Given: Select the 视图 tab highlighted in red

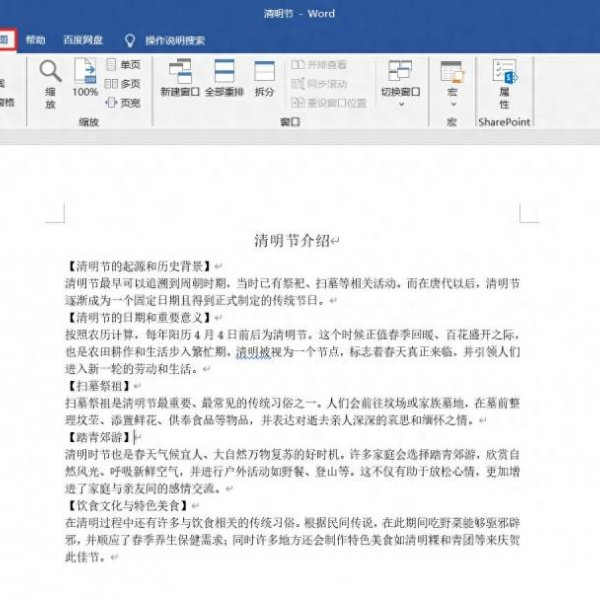Looking at the screenshot, I should (x=6, y=40).
